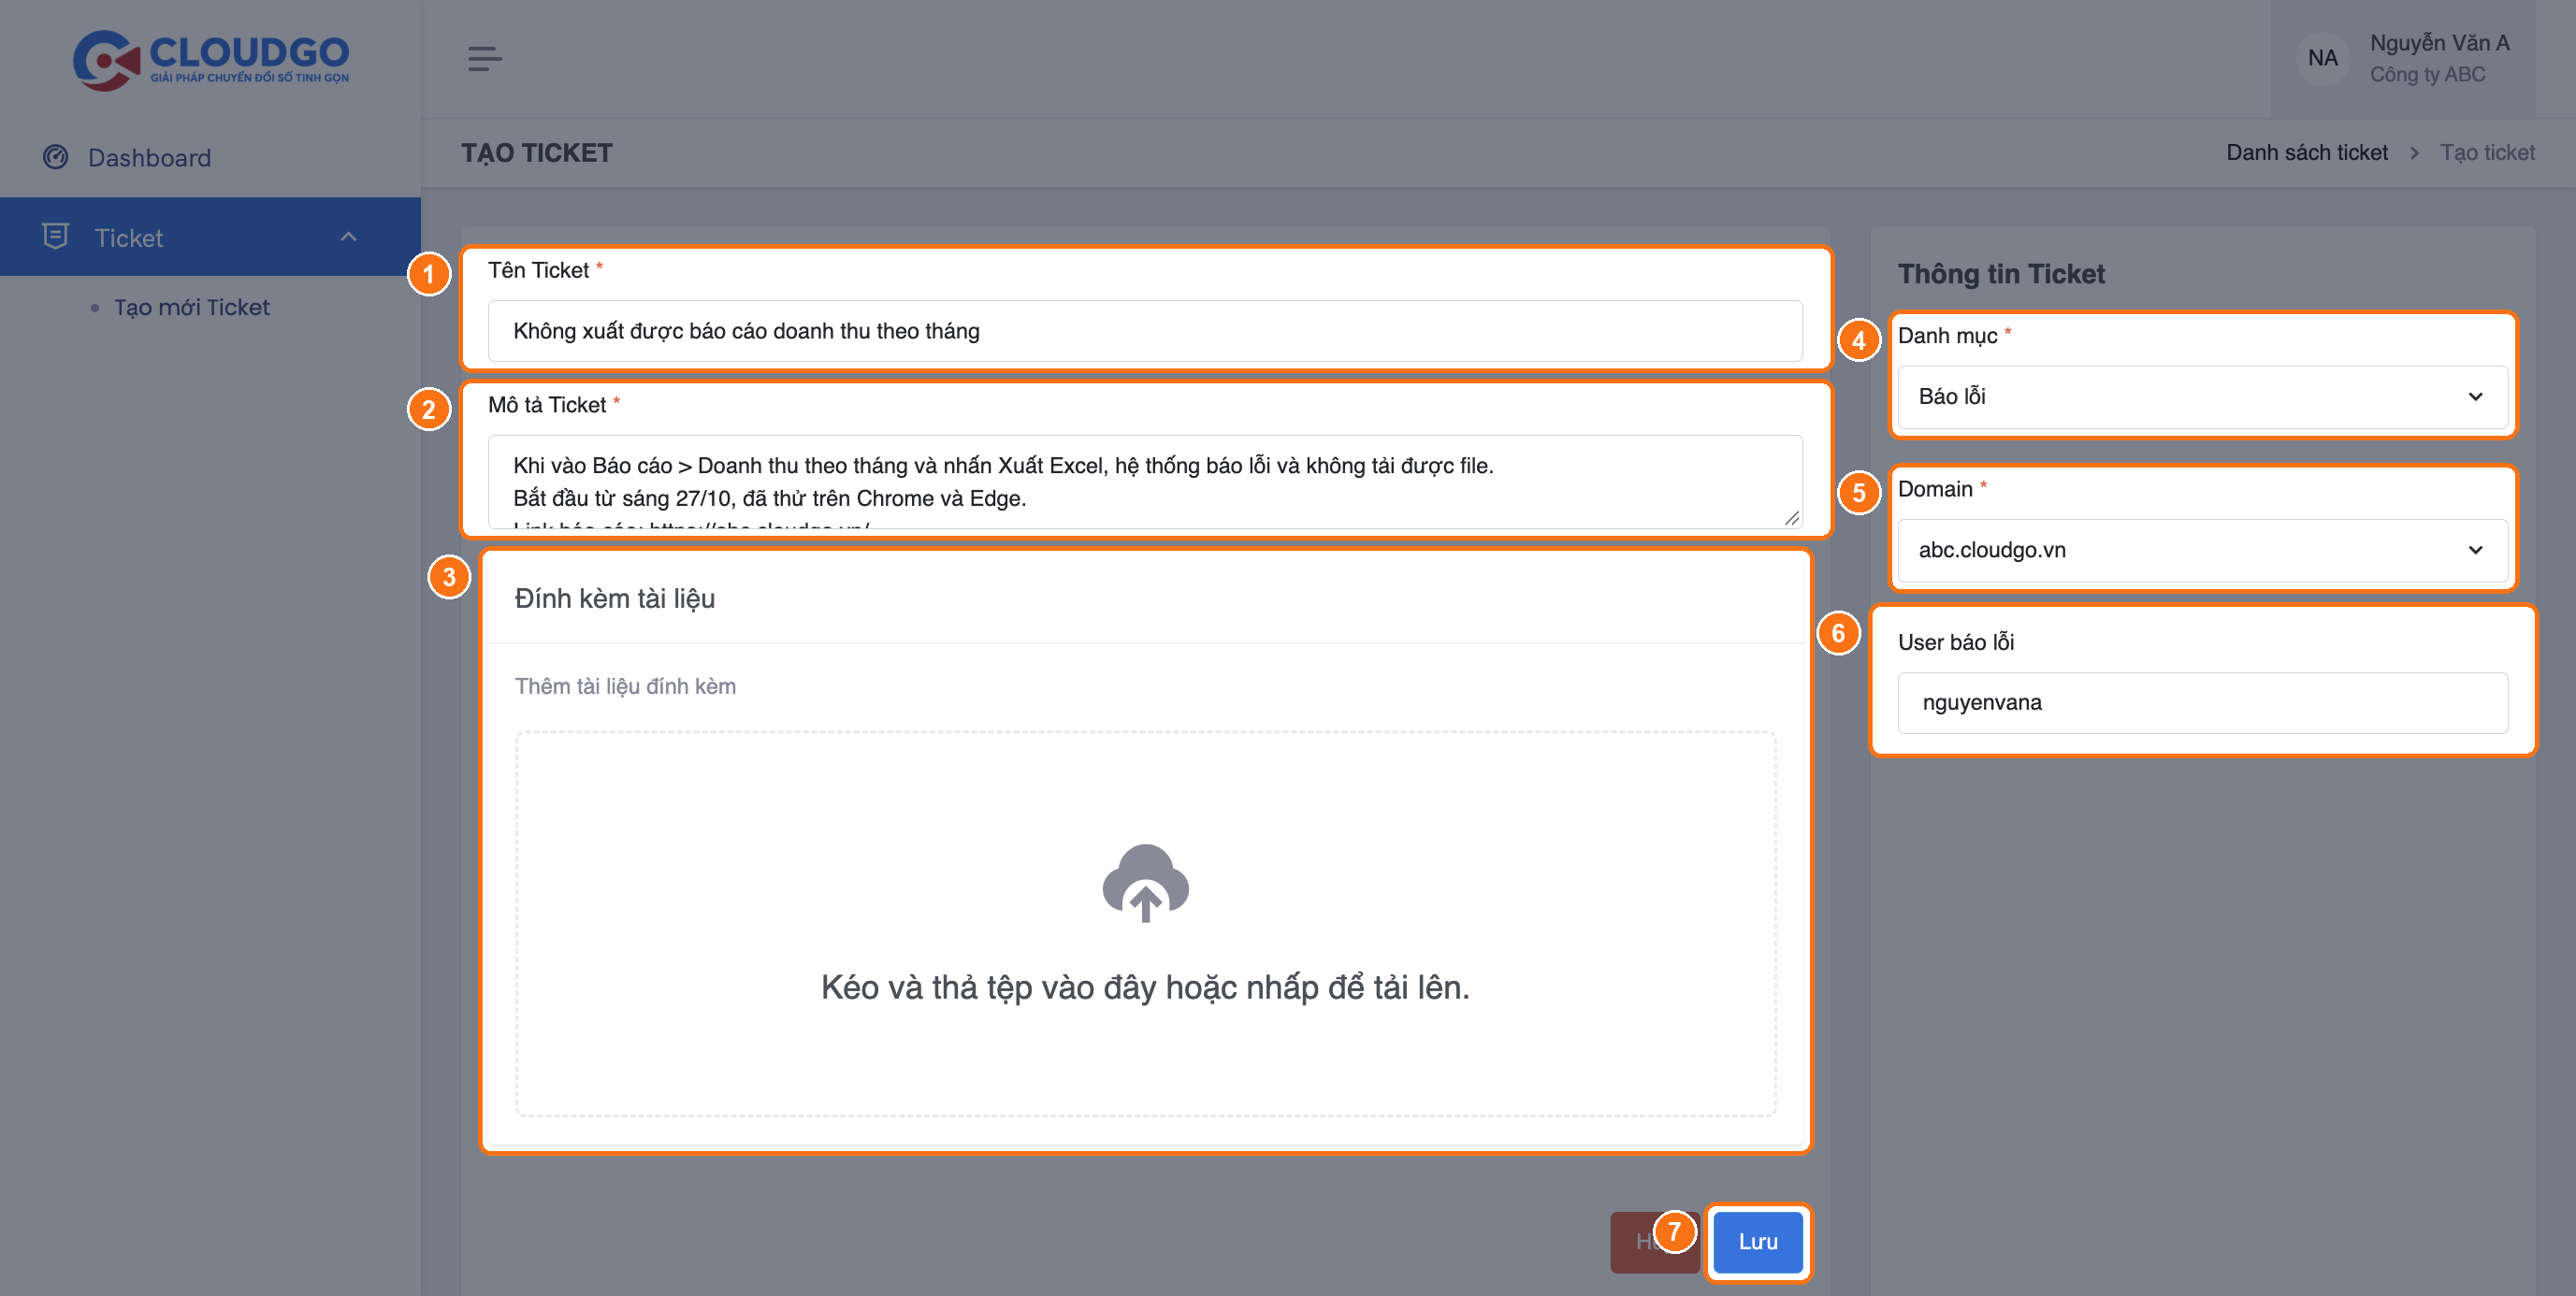
Task: Click the Tên Ticket input field
Action: (x=1145, y=331)
